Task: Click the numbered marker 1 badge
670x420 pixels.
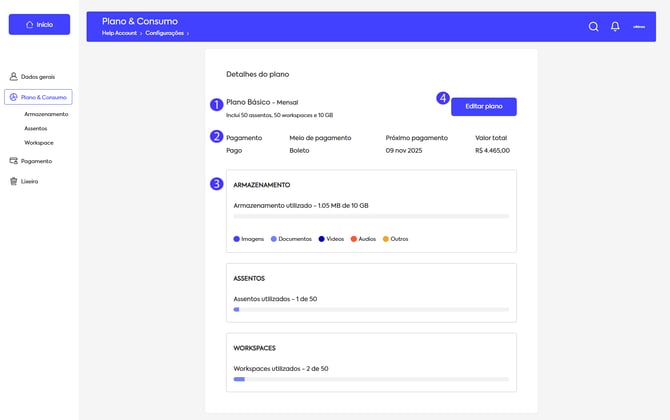Action: [x=216, y=105]
